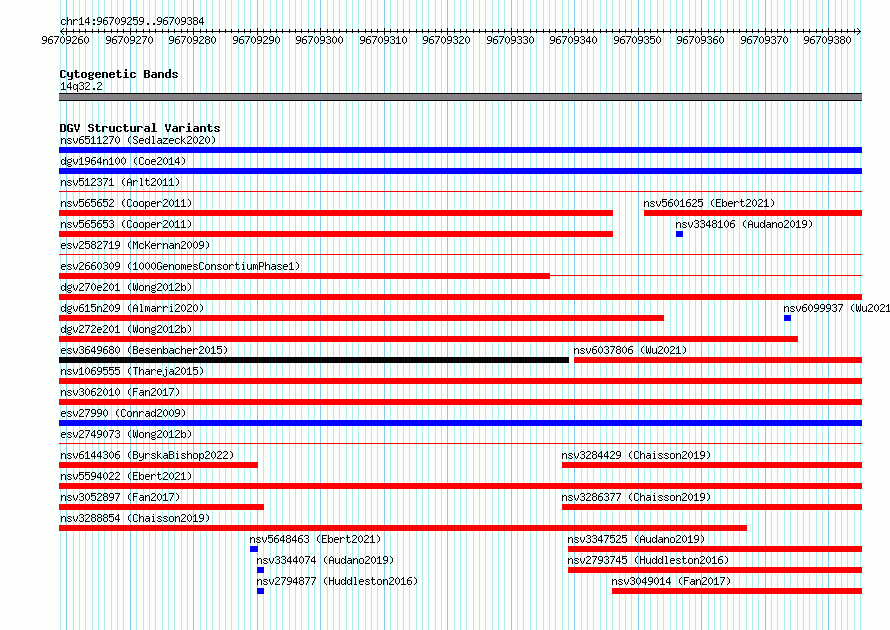Open variant nsv6511270 (Sedlazeck2020) label
890x630 pixels.
138,140
